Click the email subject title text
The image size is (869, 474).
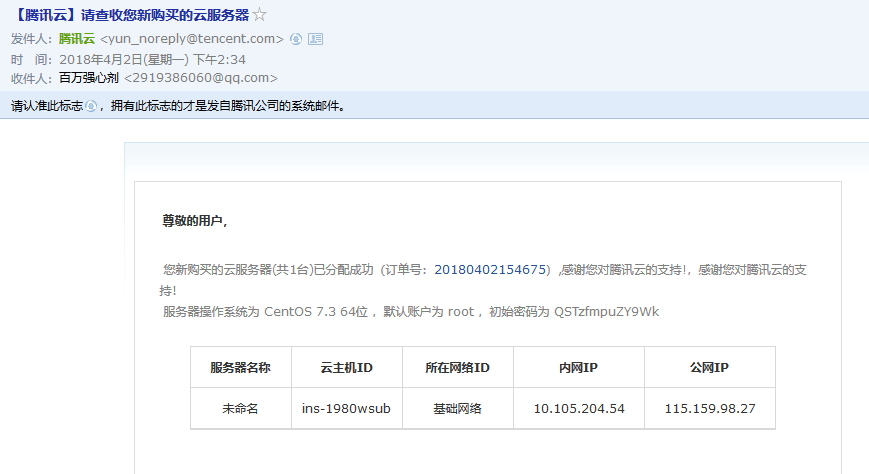(x=130, y=15)
